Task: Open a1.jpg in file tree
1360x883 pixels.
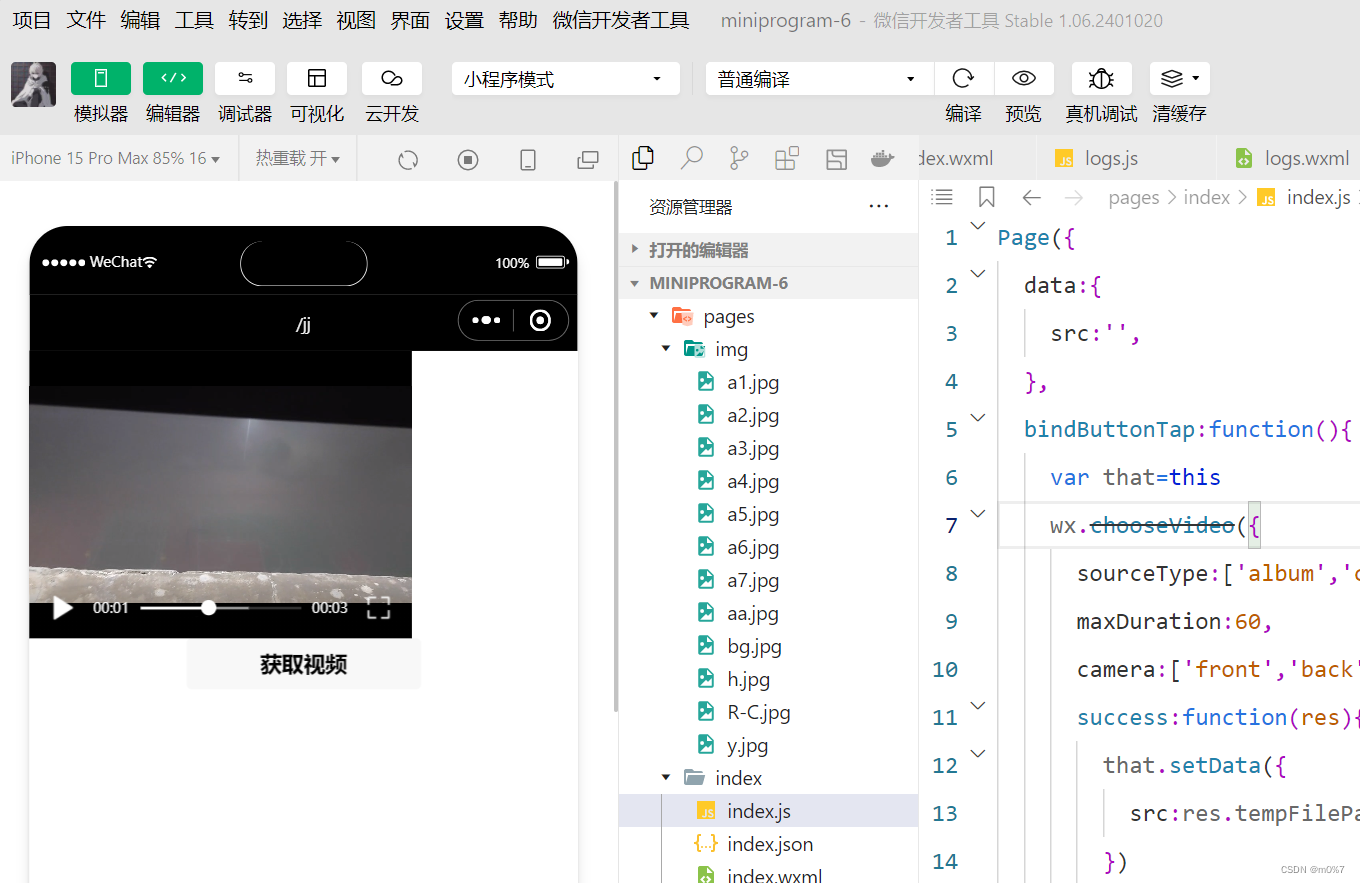Action: 753,382
